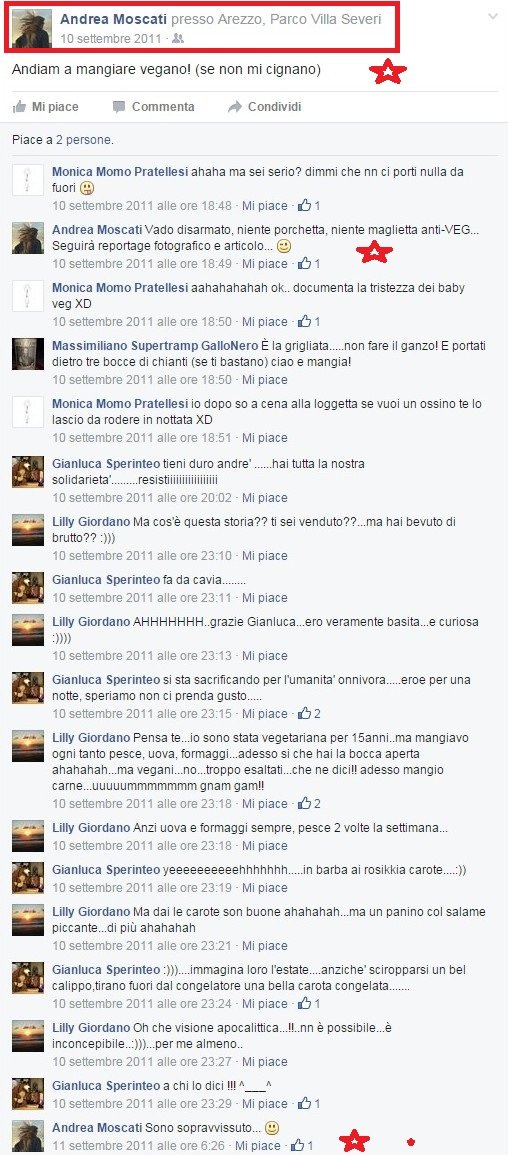Open the post options dropdown chevron at top right
508x1155 pixels.
[493, 16]
